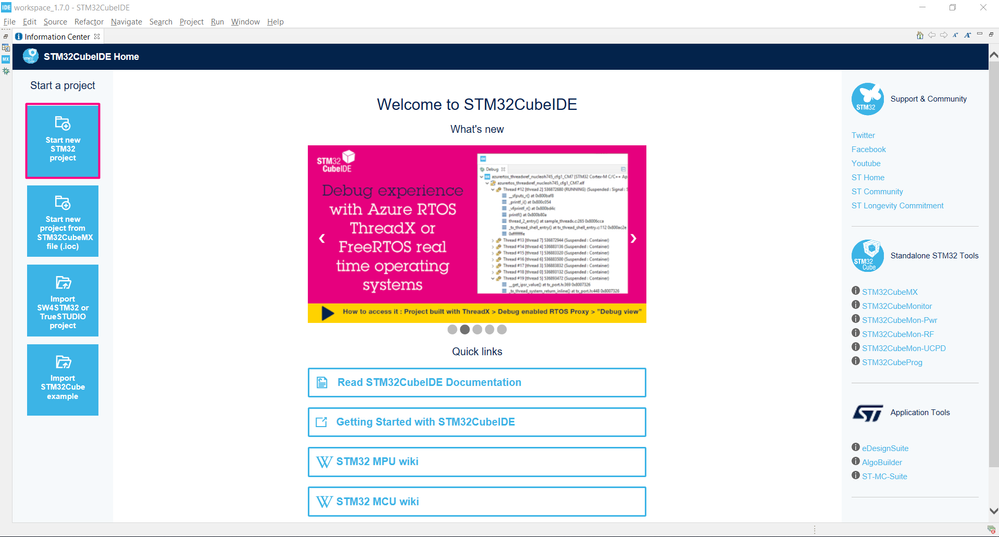Open the Window menu

[245, 22]
